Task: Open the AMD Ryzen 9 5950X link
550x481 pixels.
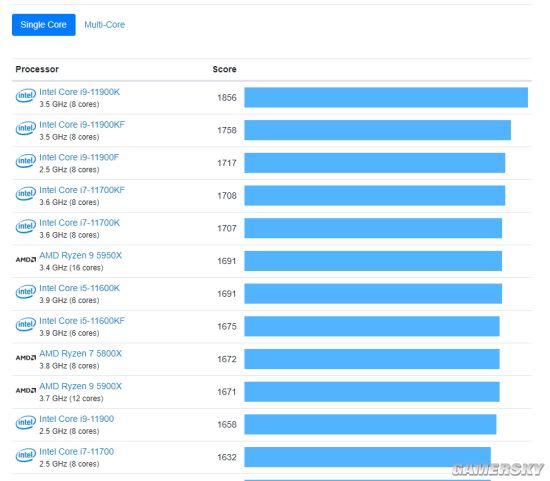Action: click(x=81, y=255)
